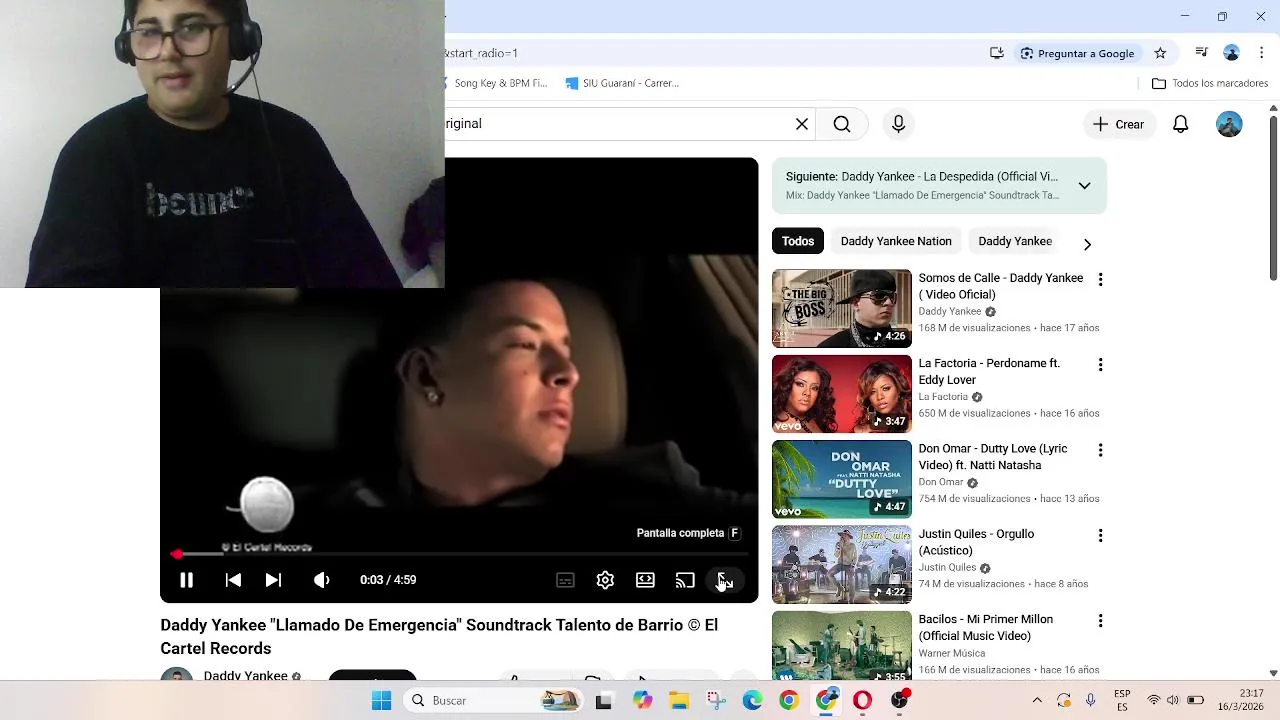This screenshot has height=720, width=1280.
Task: Bookmark this page with the star
Action: (x=1160, y=53)
